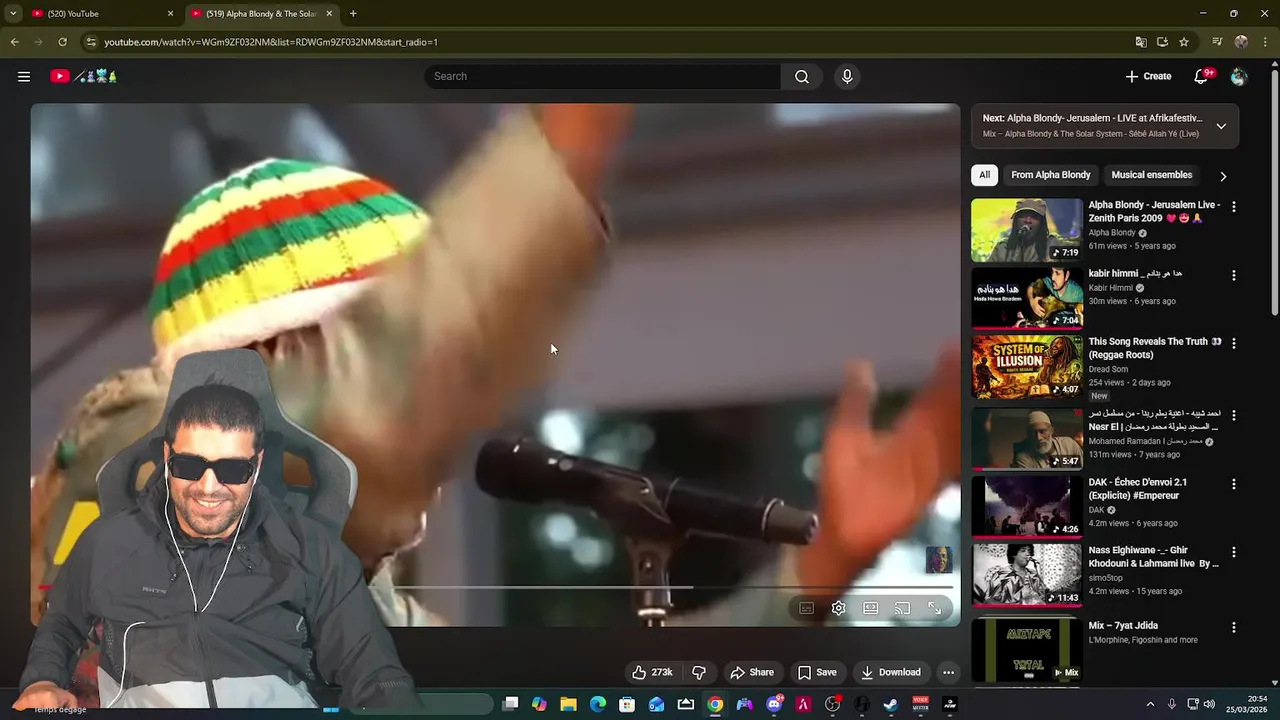
Task: Open a new browser tab
Action: [353, 14]
